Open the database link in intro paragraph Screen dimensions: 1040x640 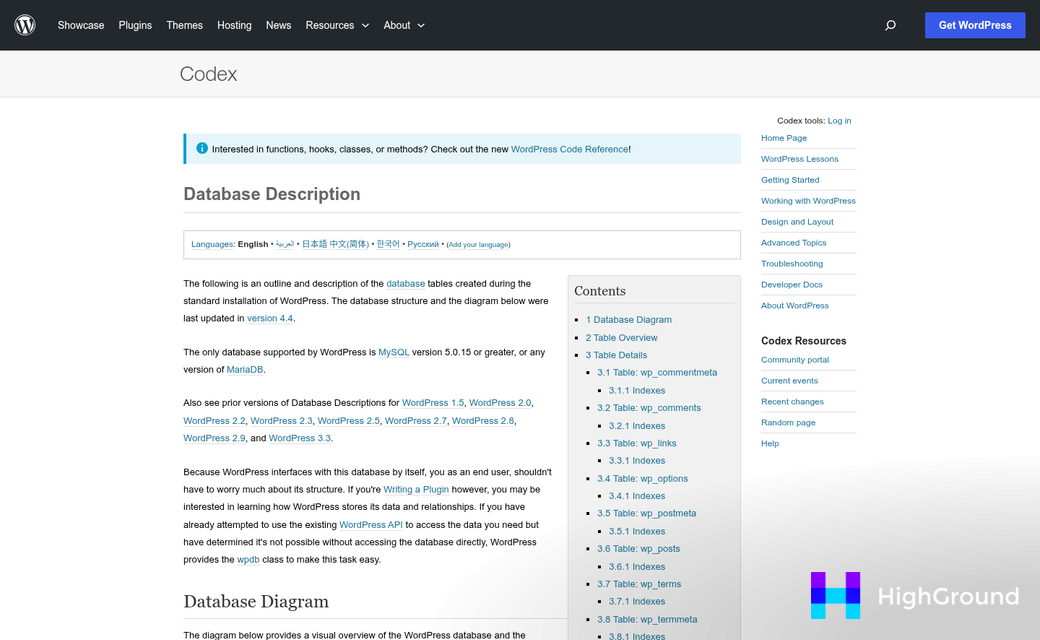coord(406,283)
